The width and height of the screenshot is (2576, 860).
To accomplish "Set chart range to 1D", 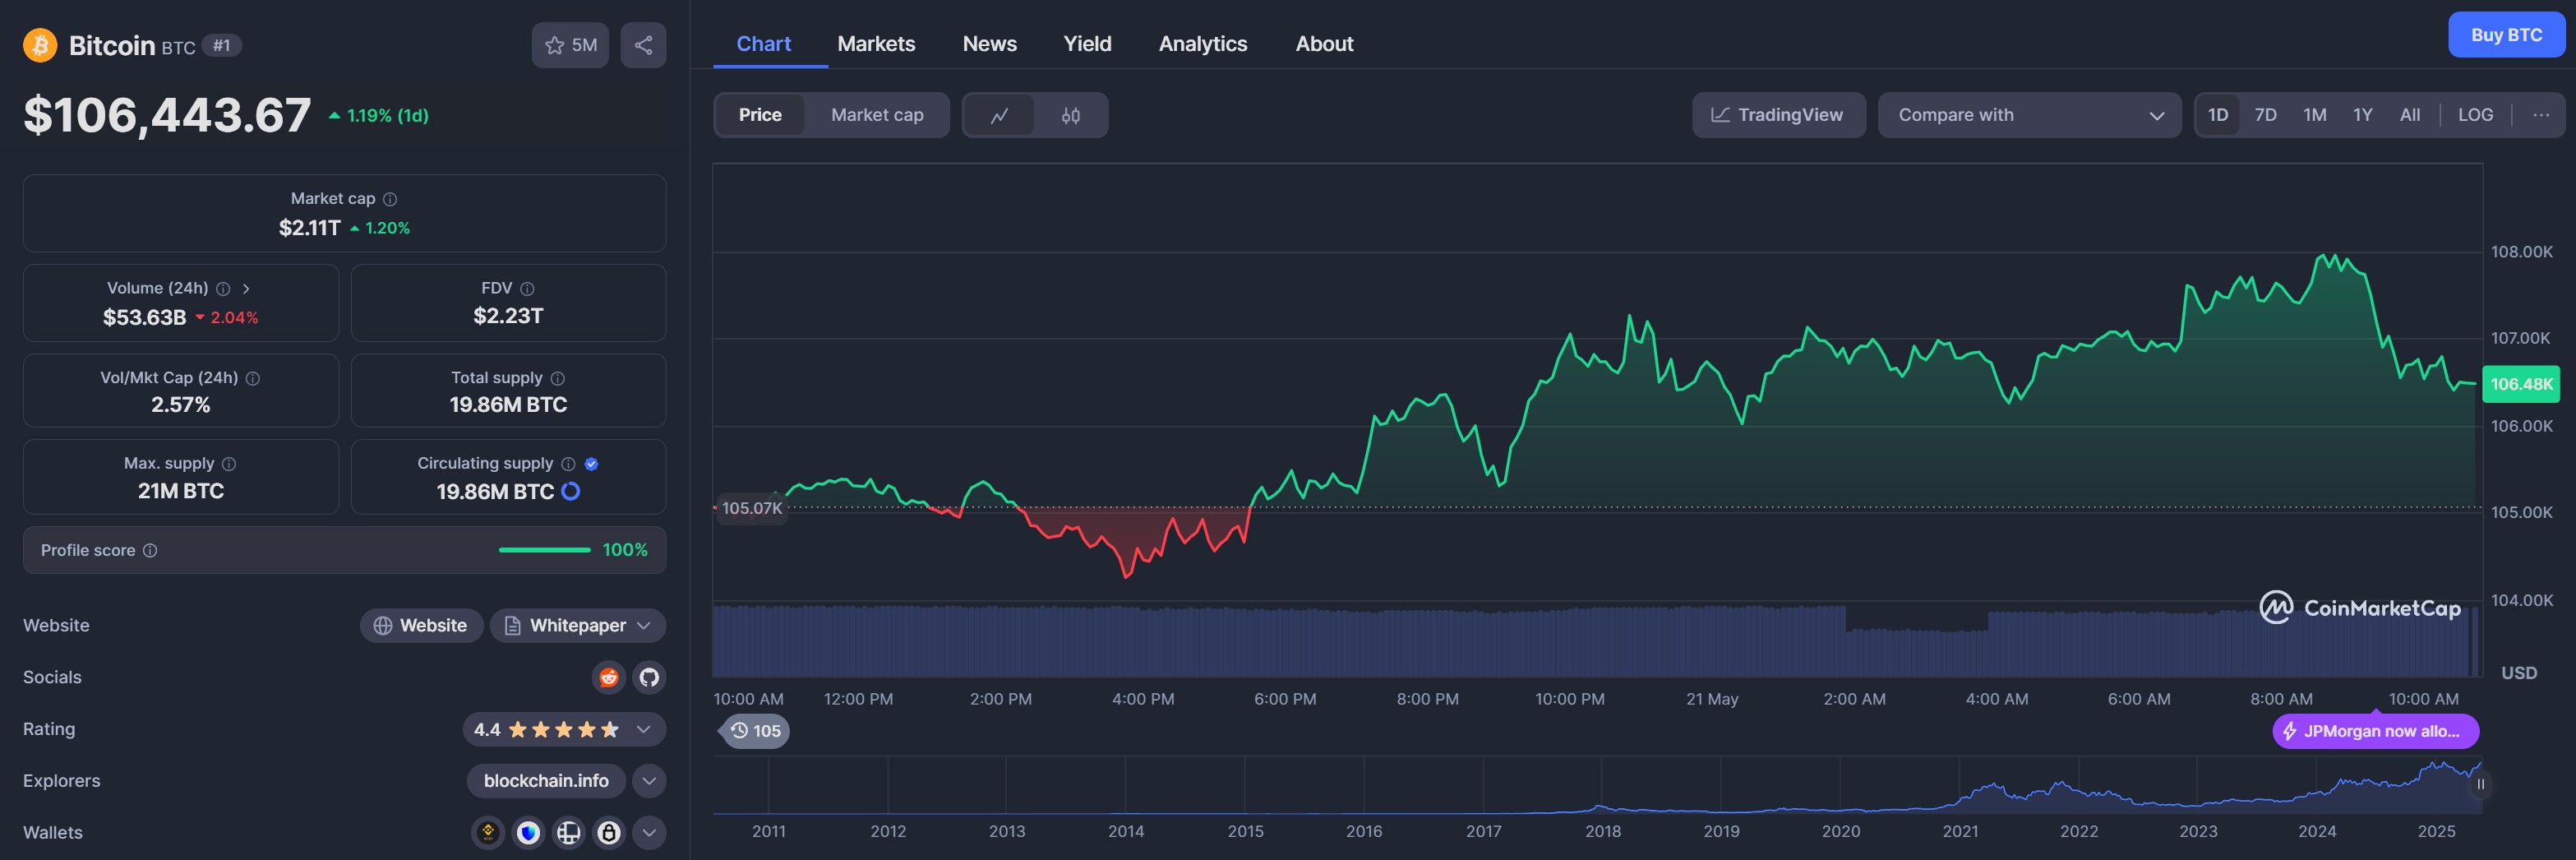I will tap(2217, 115).
